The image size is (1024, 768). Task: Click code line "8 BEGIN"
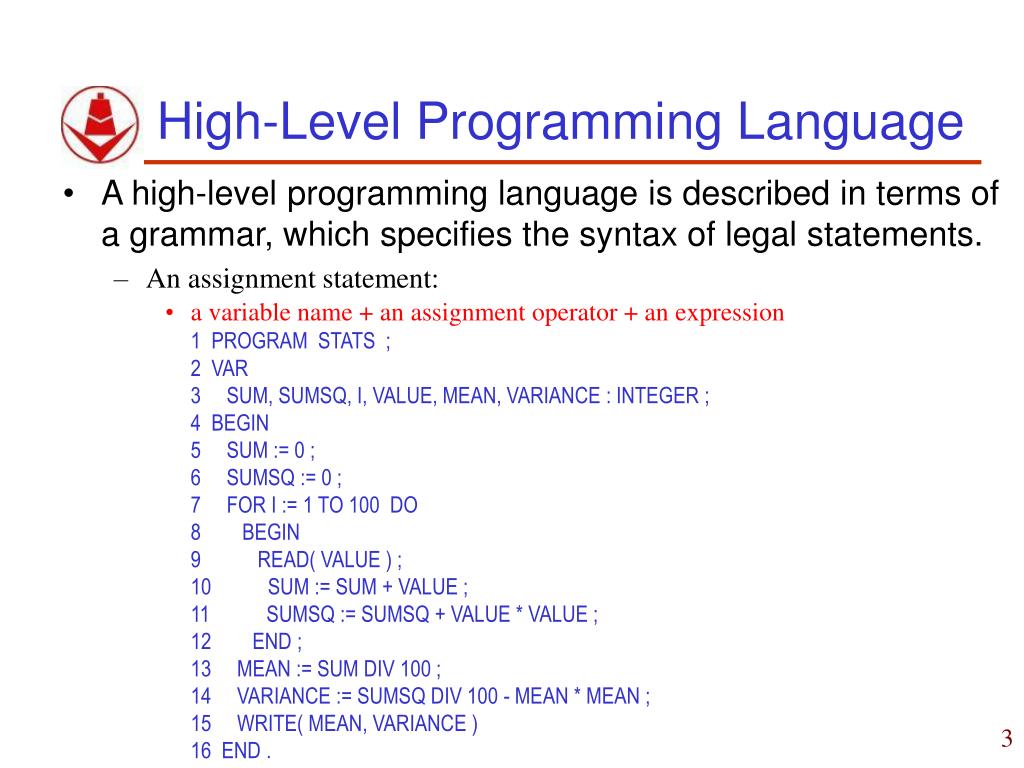click(245, 532)
